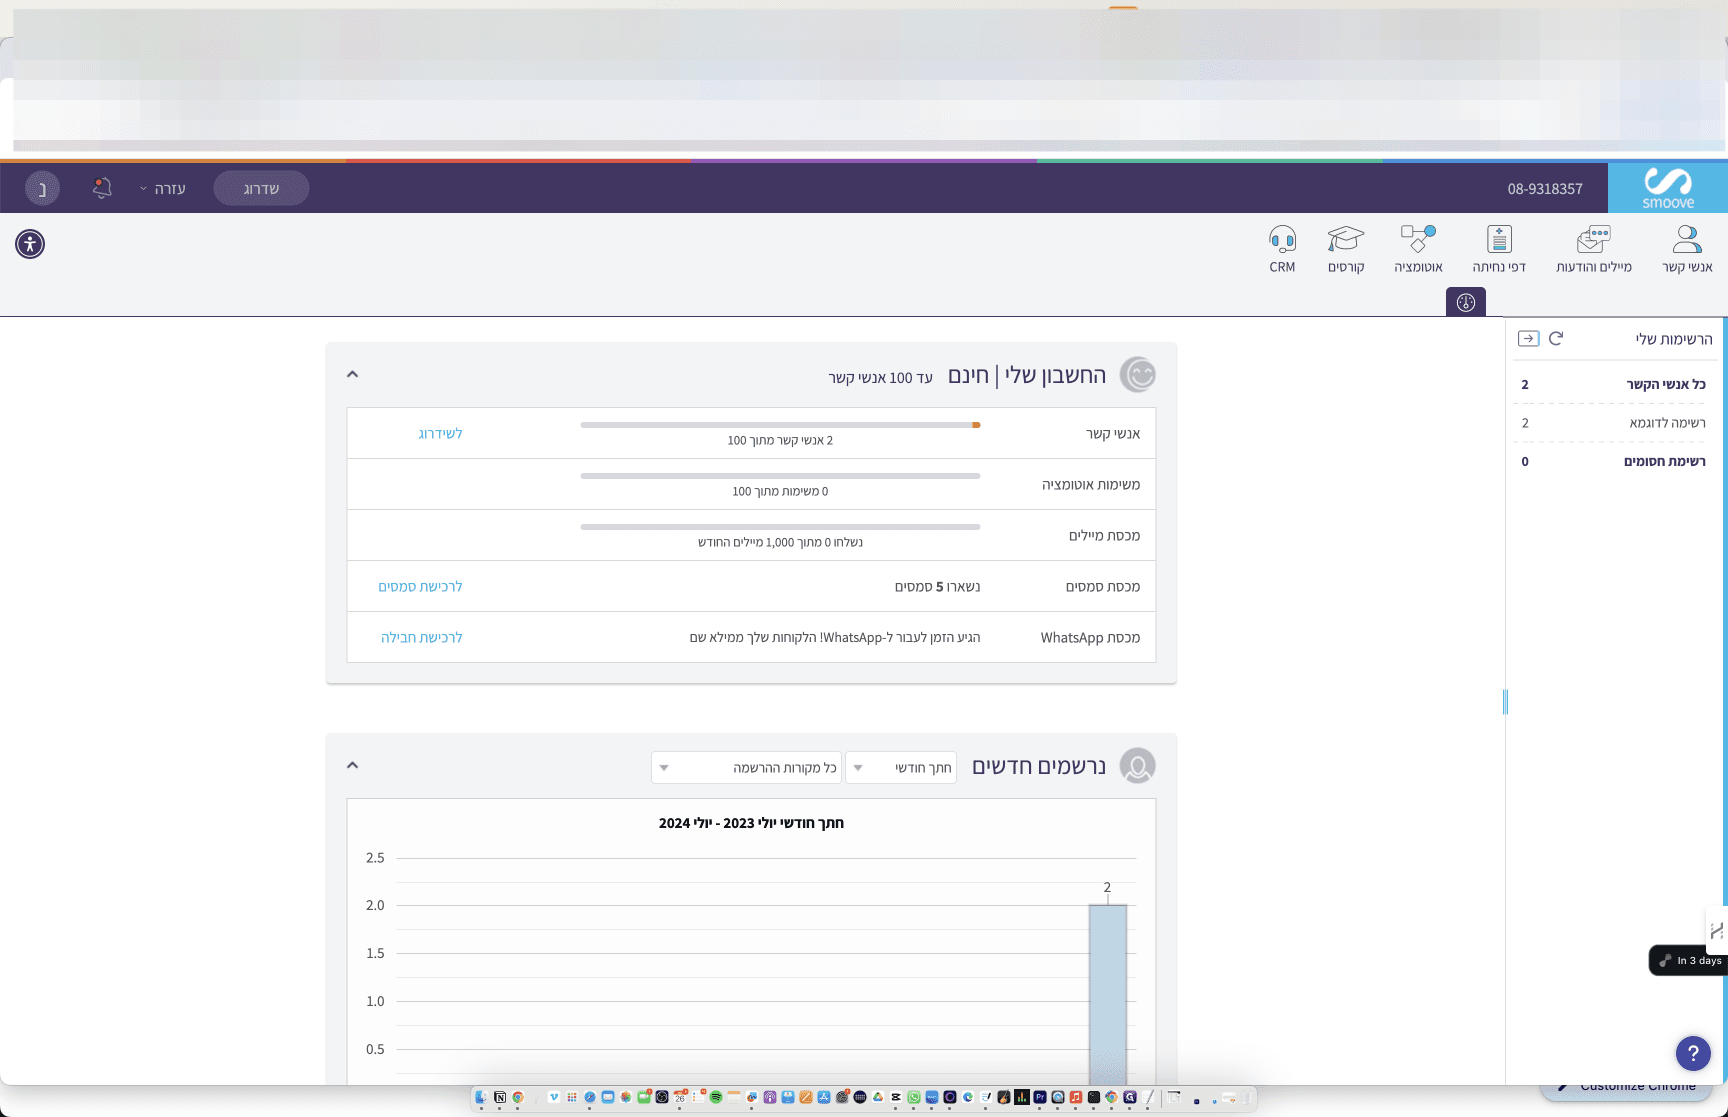
Task: Open the blue help question-mark bubble
Action: pyautogui.click(x=1693, y=1053)
